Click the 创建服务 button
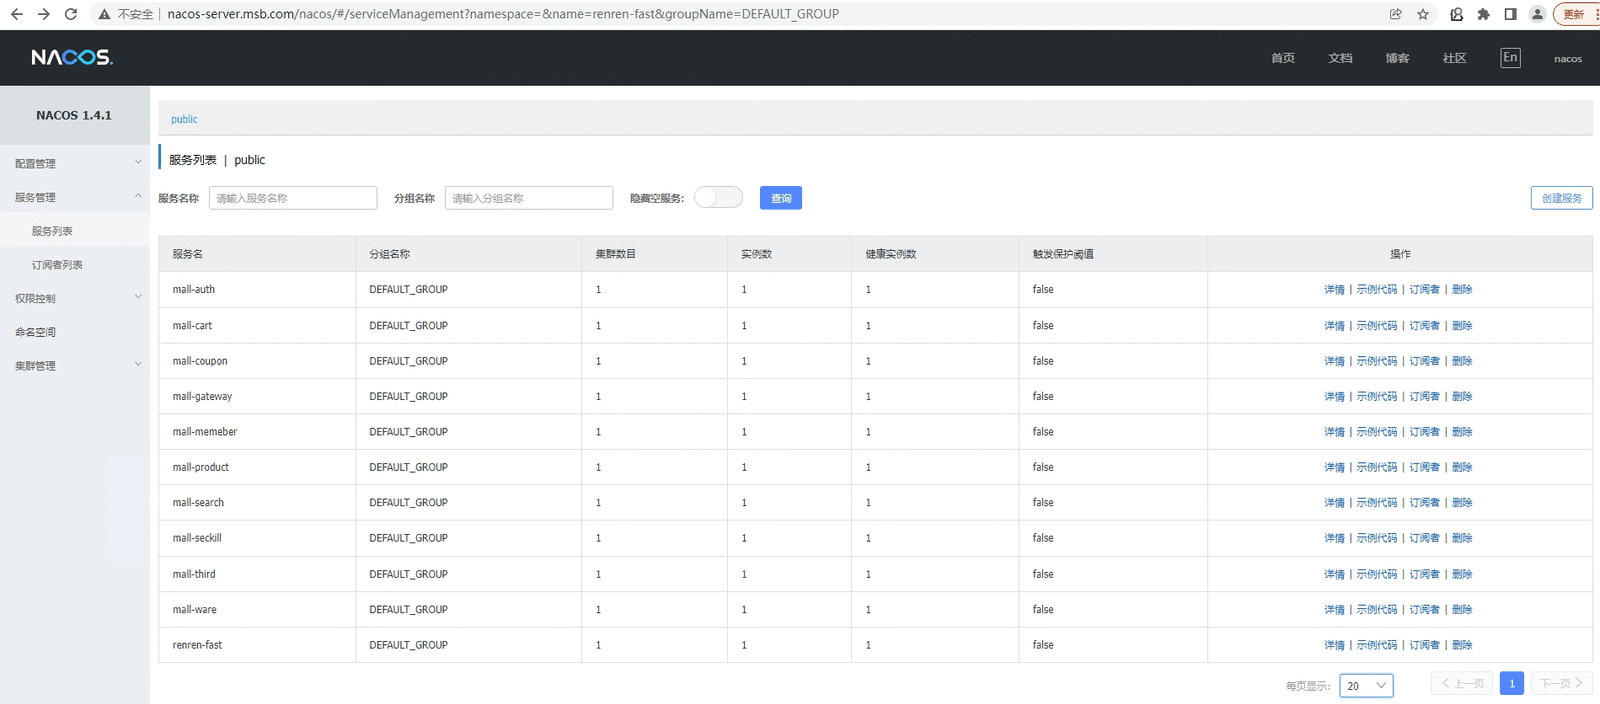1600x704 pixels. [1561, 198]
